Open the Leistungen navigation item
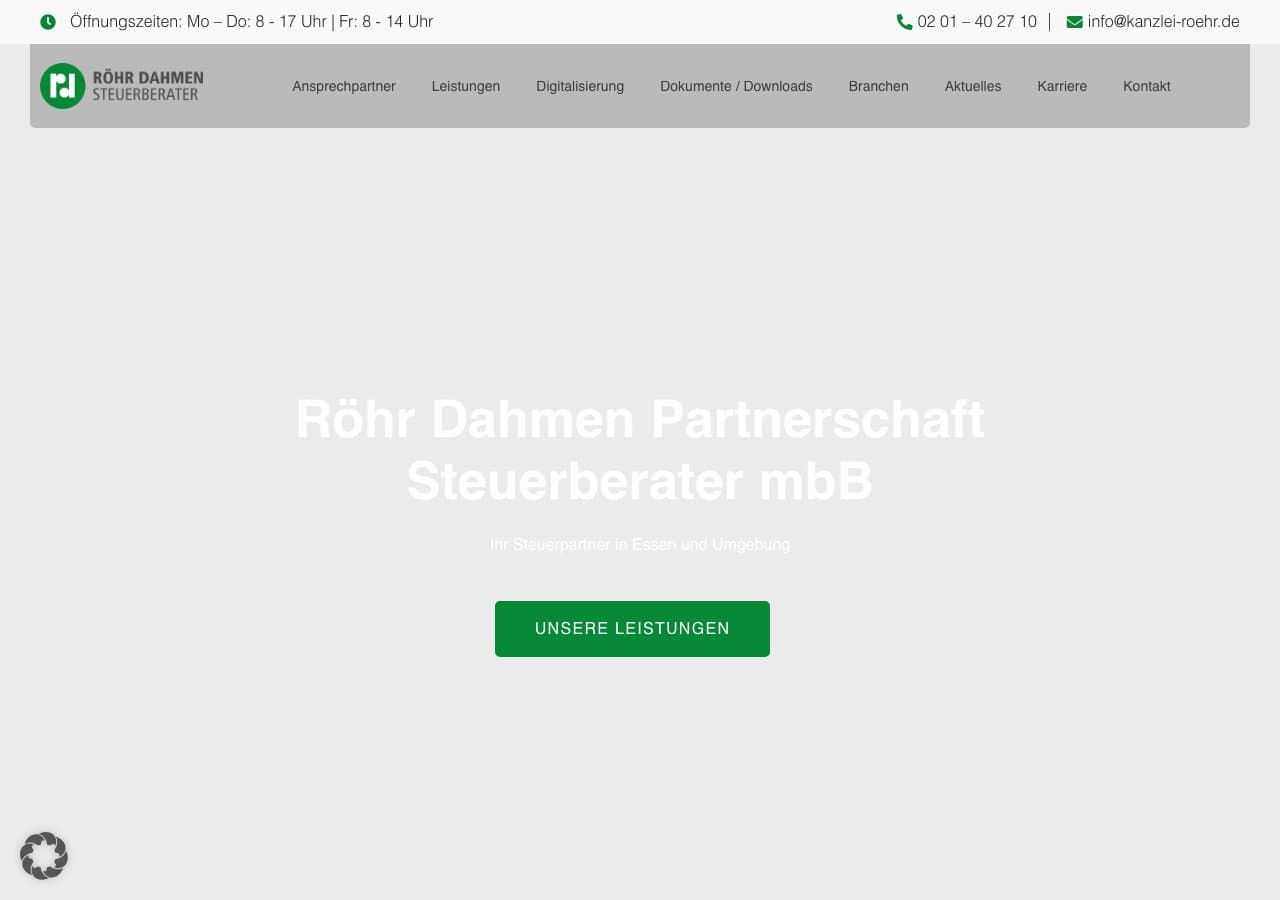 click(466, 86)
